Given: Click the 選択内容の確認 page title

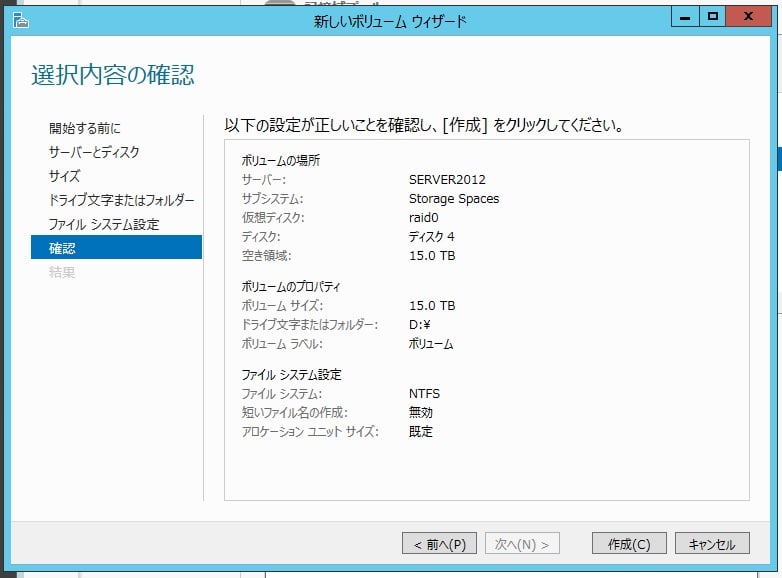Looking at the screenshot, I should point(113,75).
